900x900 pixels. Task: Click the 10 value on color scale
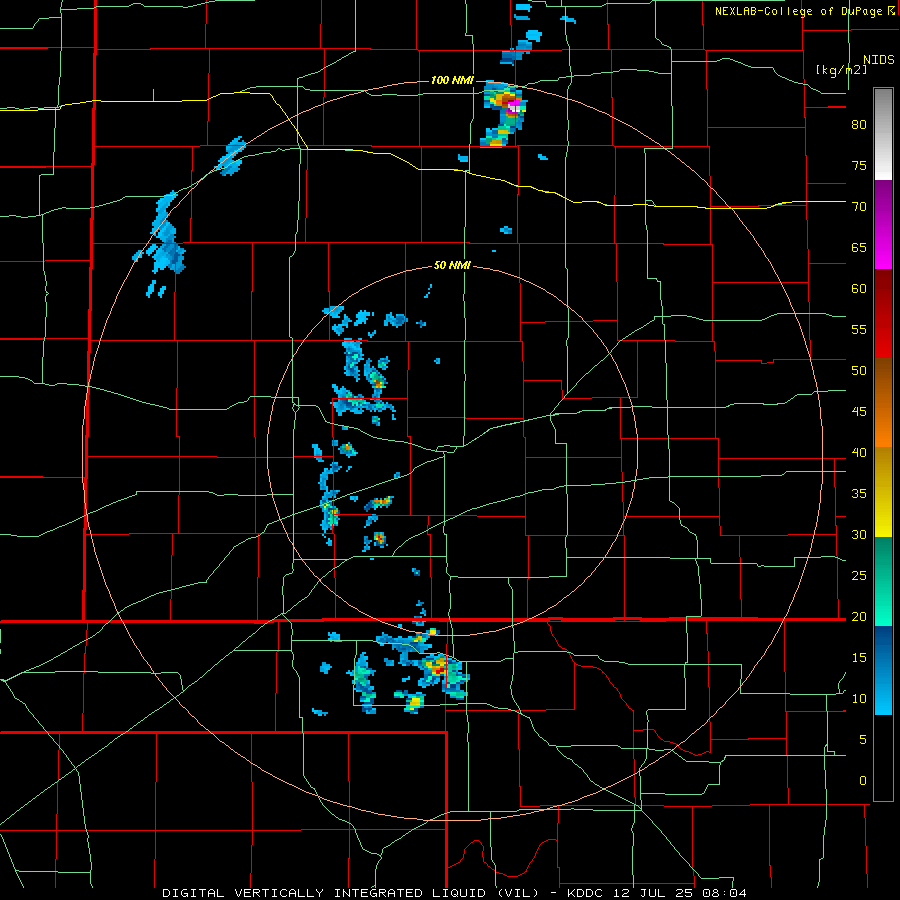[859, 699]
